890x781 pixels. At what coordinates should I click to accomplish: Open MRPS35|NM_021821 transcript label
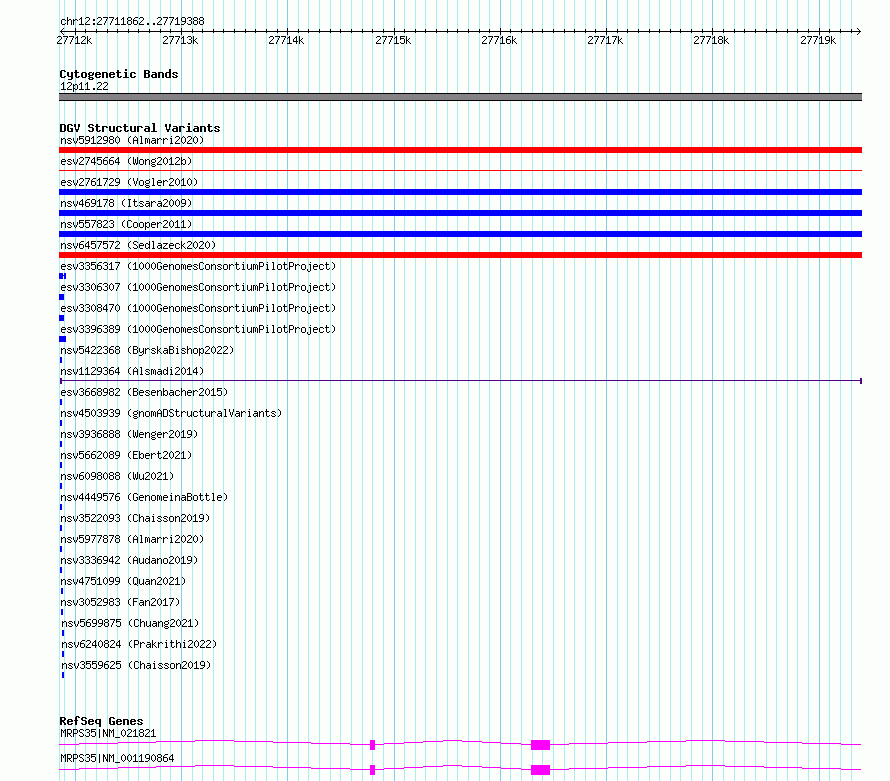(108, 733)
